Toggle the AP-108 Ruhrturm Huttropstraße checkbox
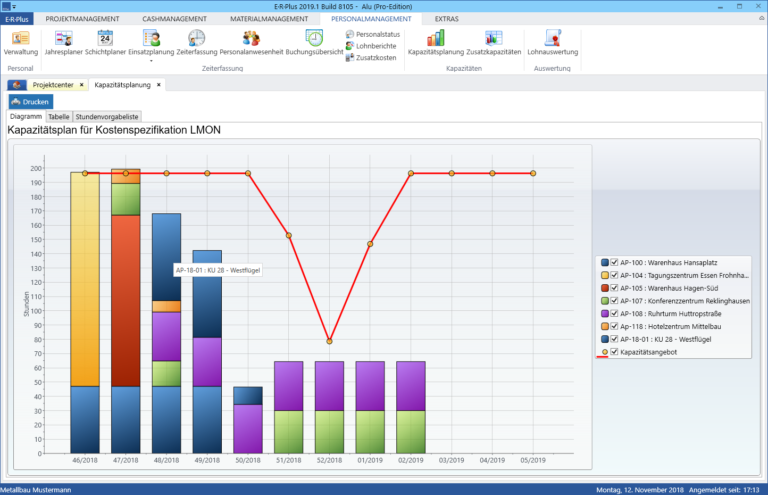Screen dimensions: 768x495 (614, 313)
